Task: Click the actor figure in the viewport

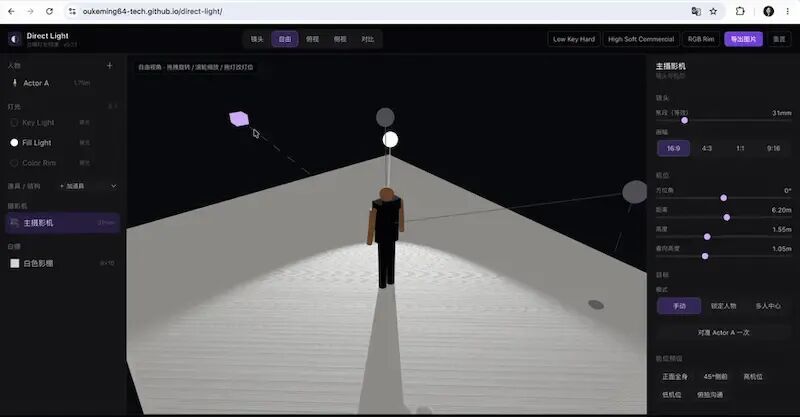Action: coord(386,237)
